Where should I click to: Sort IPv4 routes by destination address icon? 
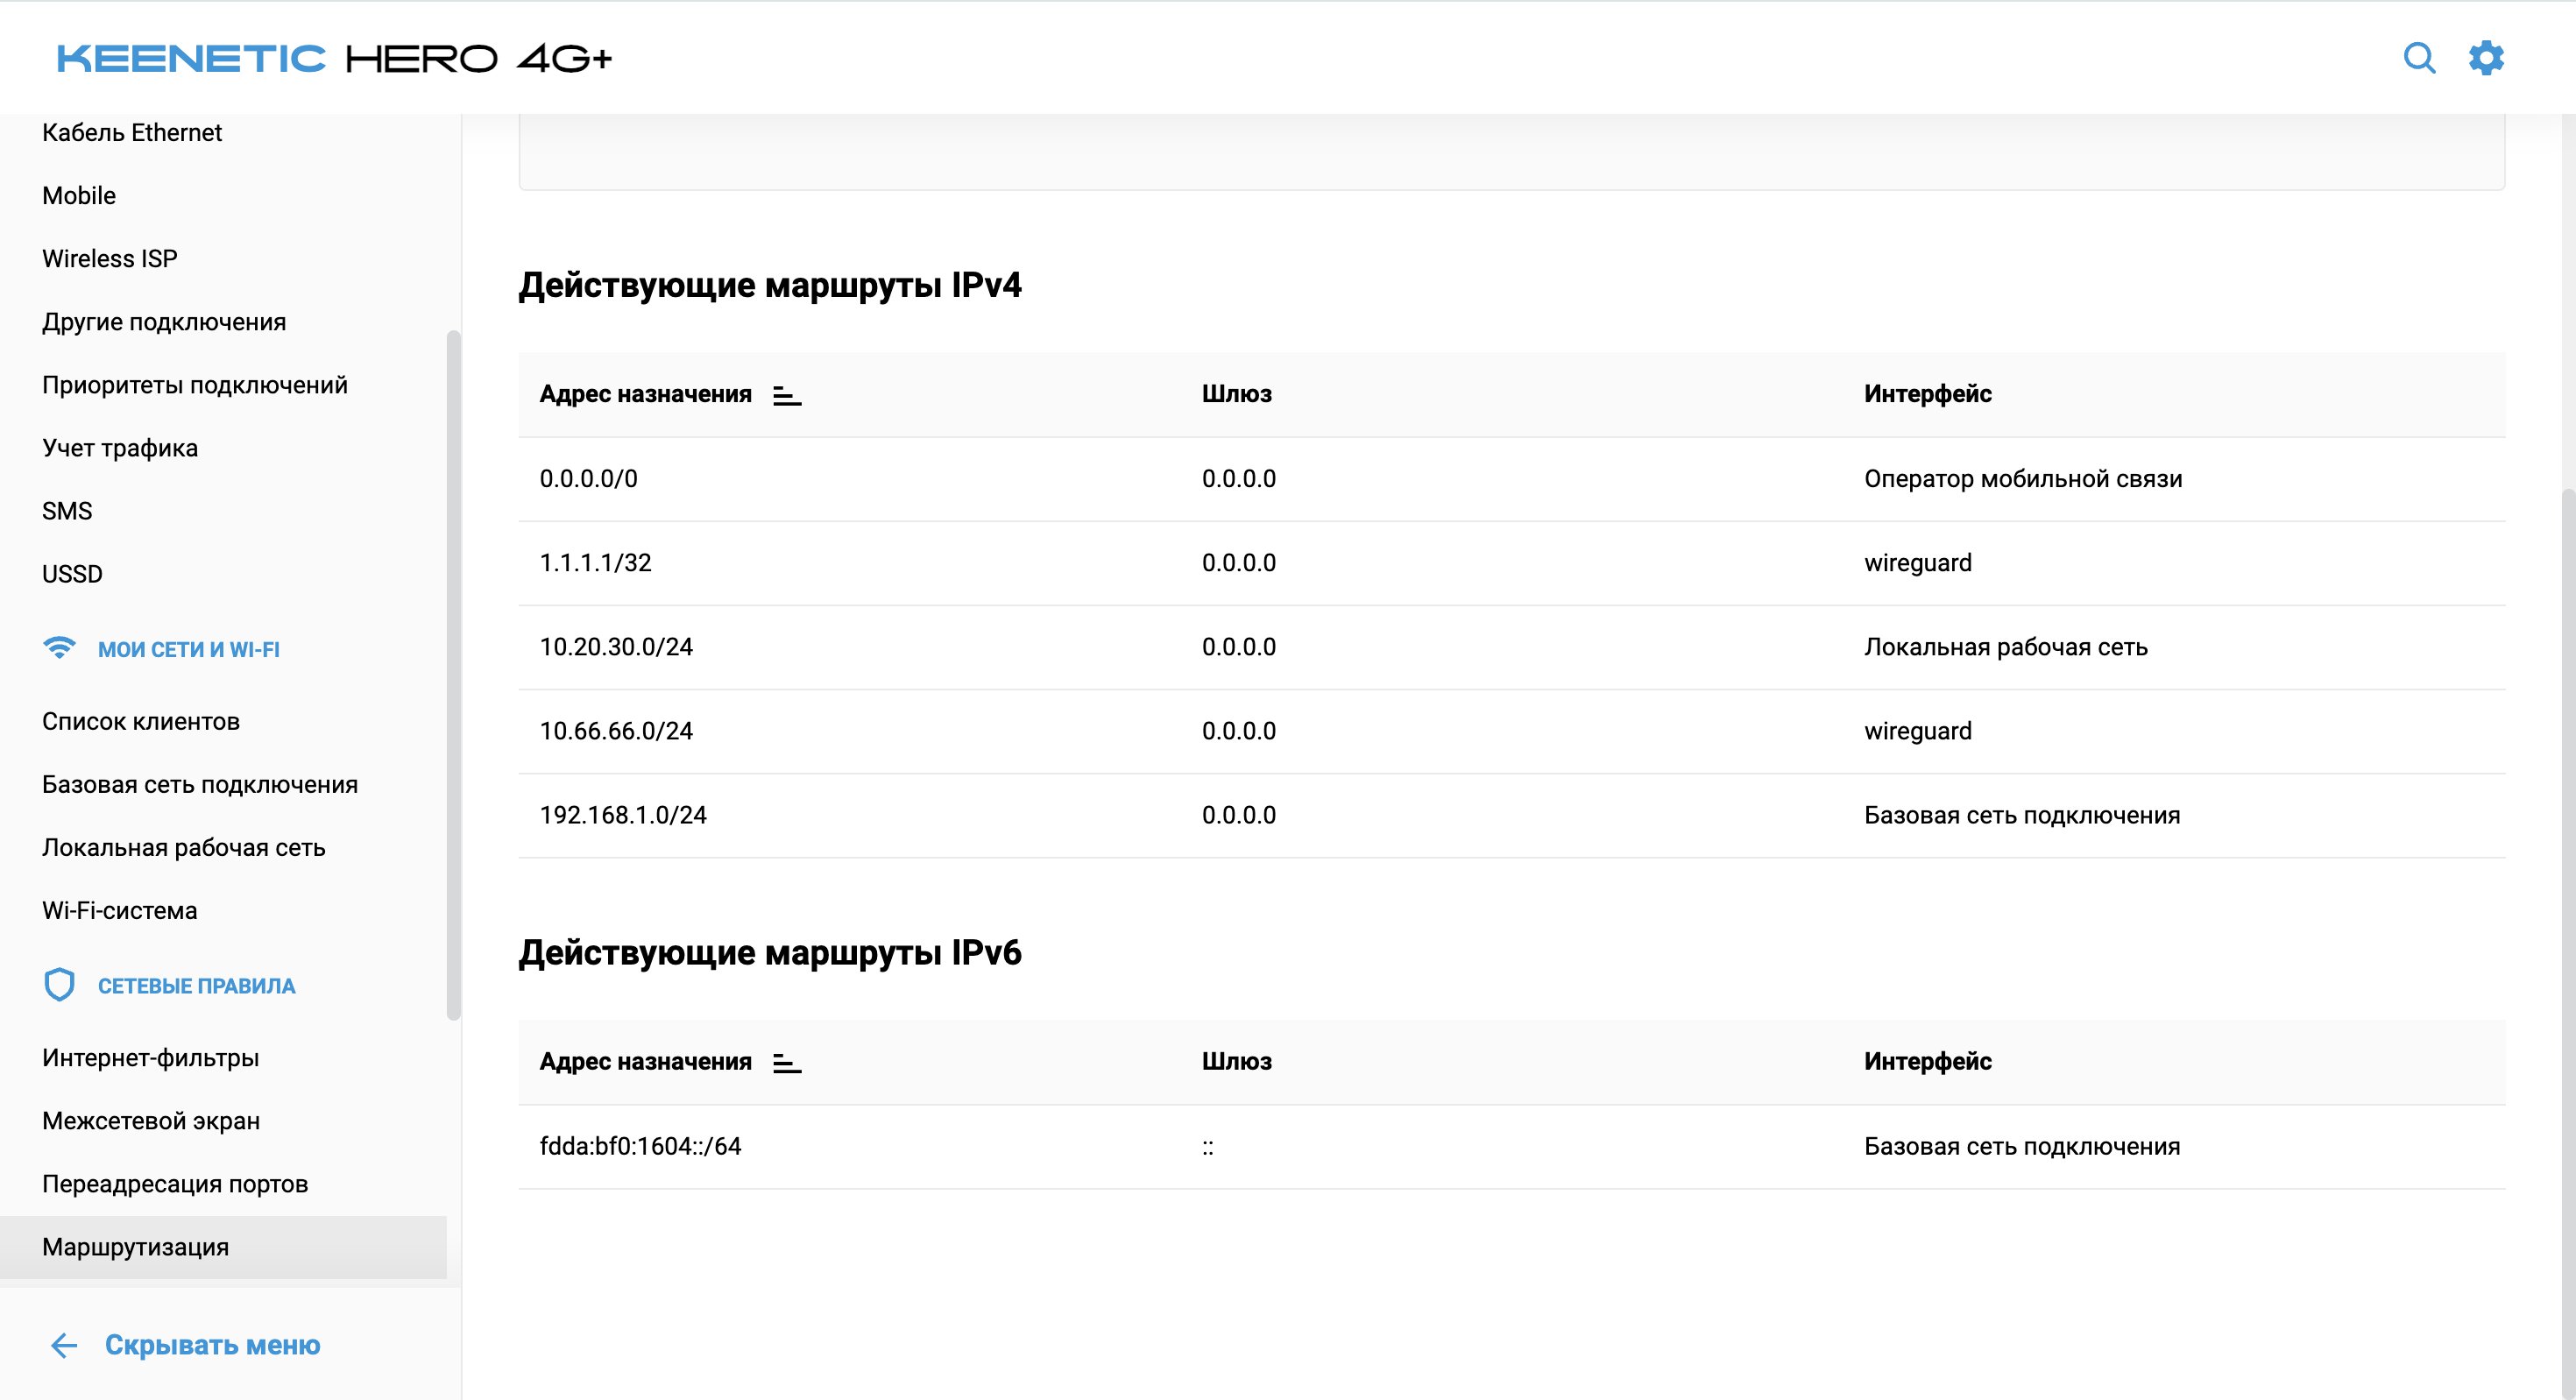pos(787,396)
